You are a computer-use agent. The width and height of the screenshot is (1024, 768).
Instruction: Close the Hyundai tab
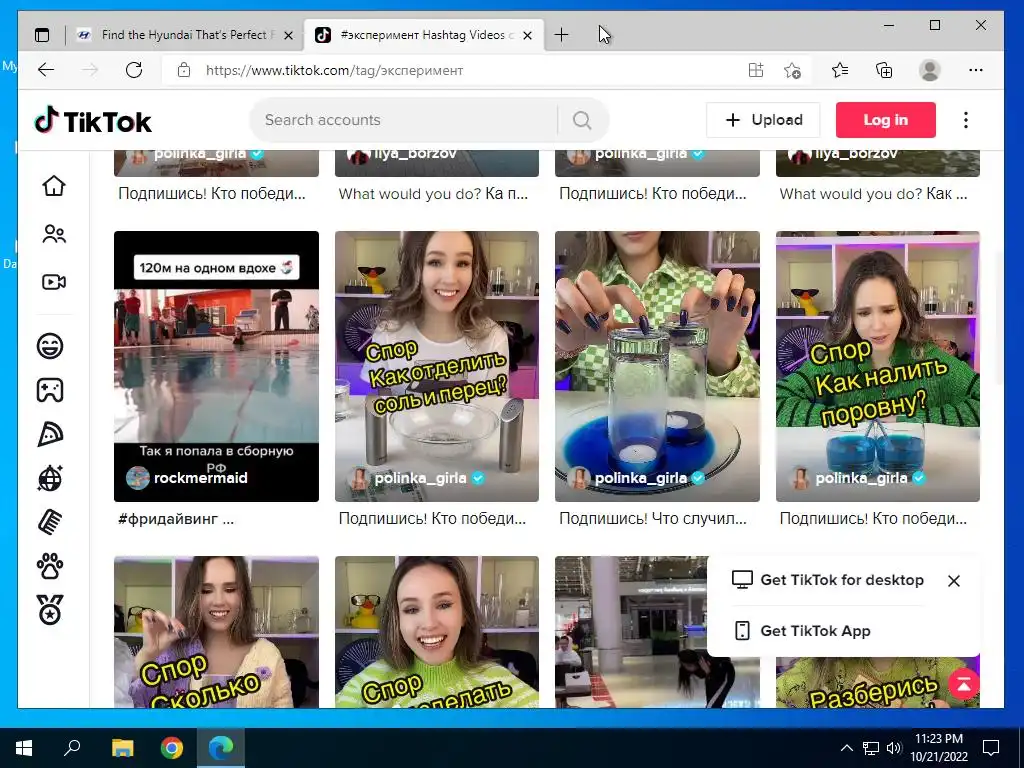(288, 36)
